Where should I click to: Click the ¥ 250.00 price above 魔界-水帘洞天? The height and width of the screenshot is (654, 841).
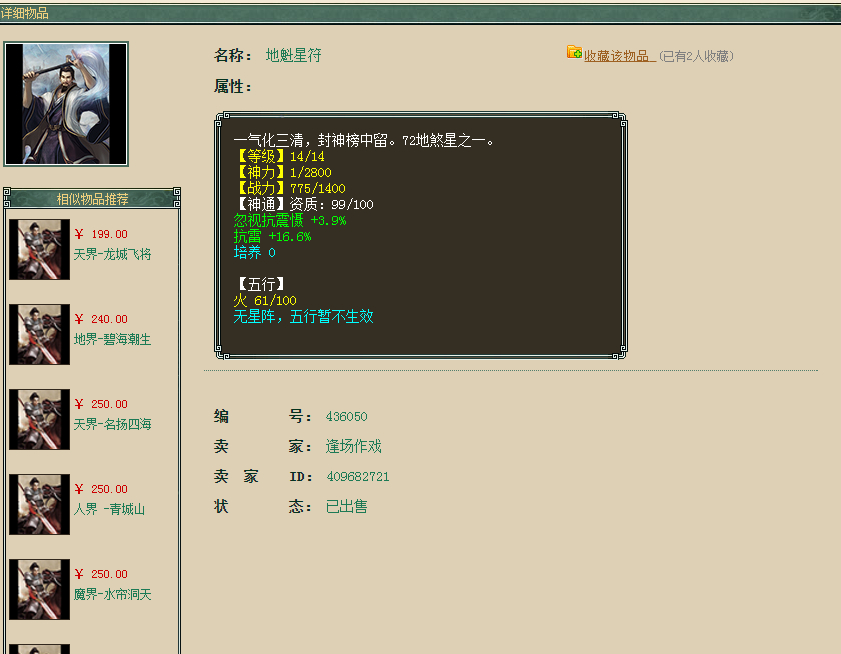point(101,574)
